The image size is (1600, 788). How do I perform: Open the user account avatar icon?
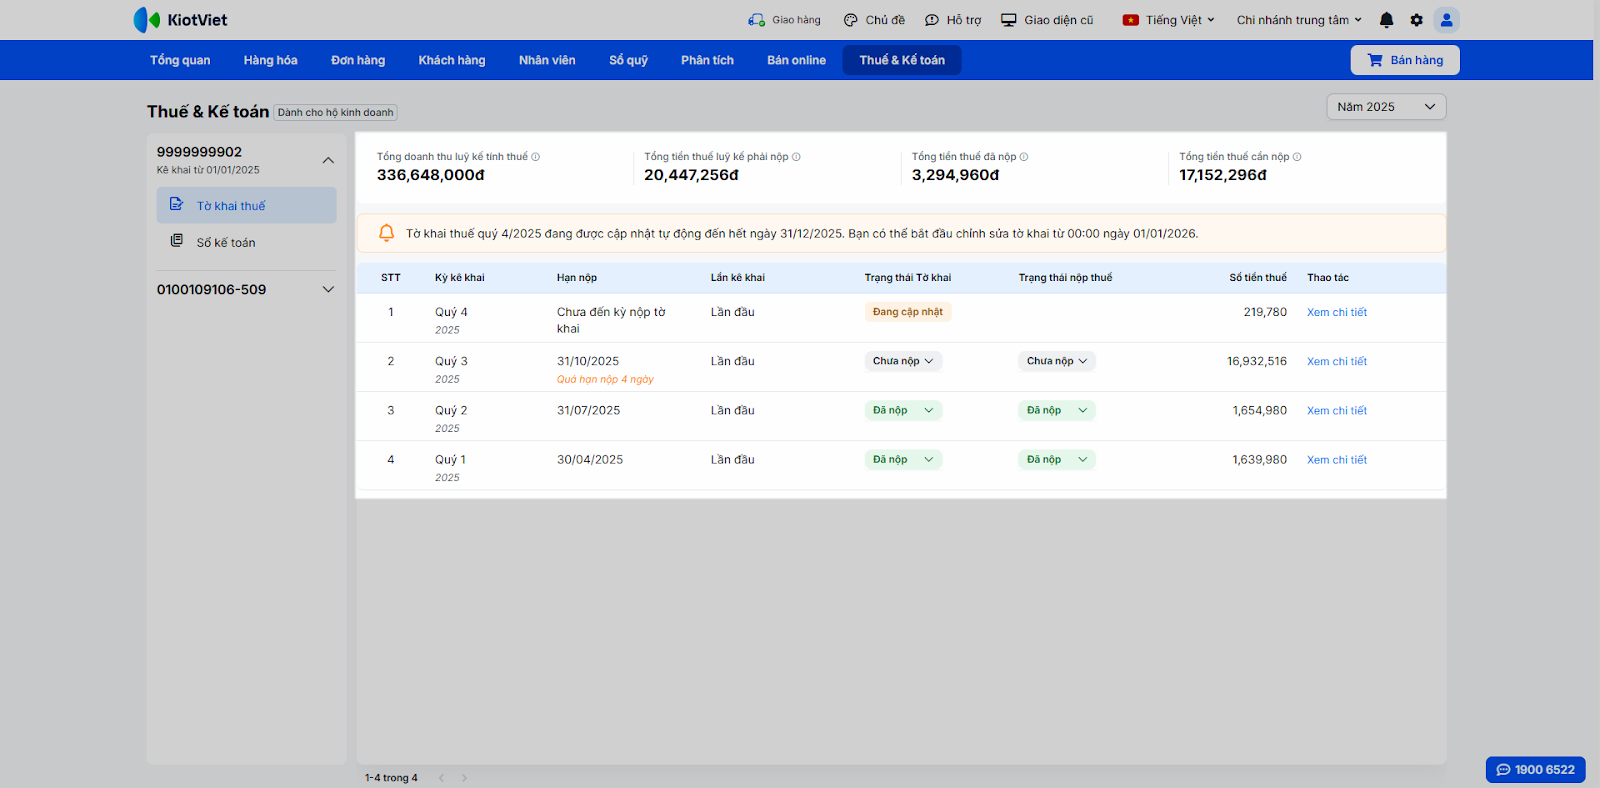pos(1446,20)
